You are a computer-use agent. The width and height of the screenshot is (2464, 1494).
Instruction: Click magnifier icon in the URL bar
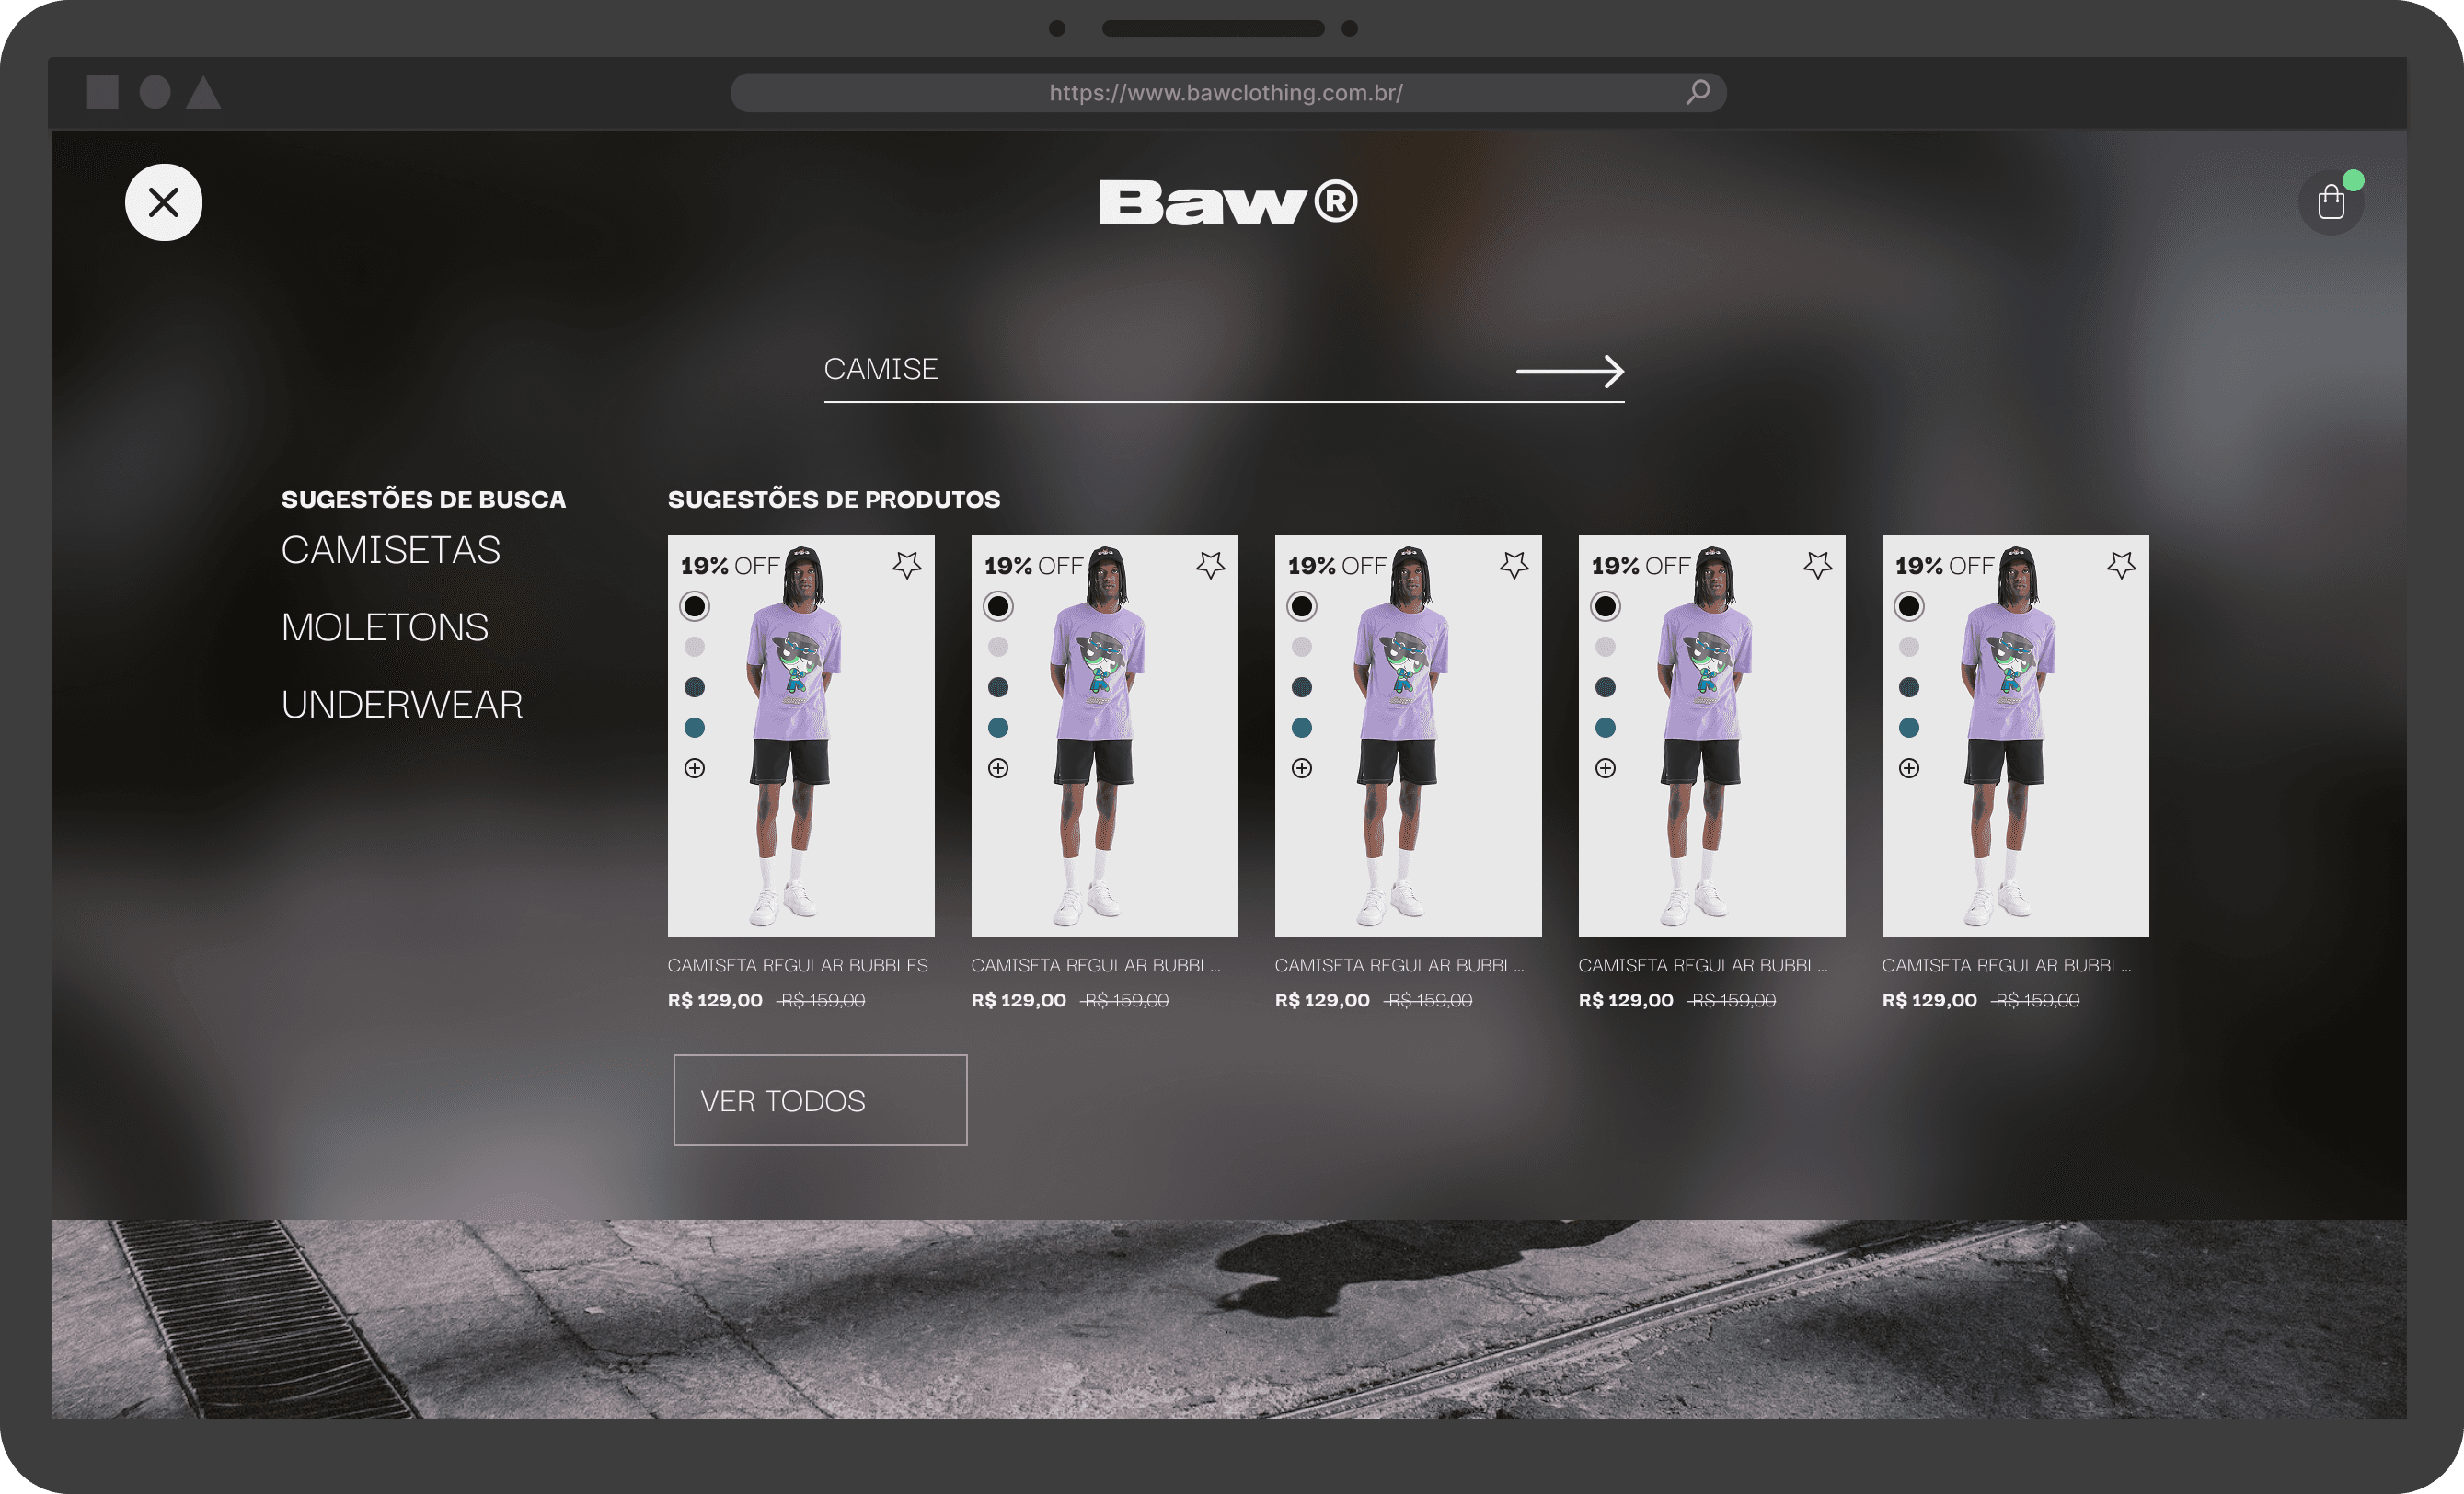pos(1697,93)
